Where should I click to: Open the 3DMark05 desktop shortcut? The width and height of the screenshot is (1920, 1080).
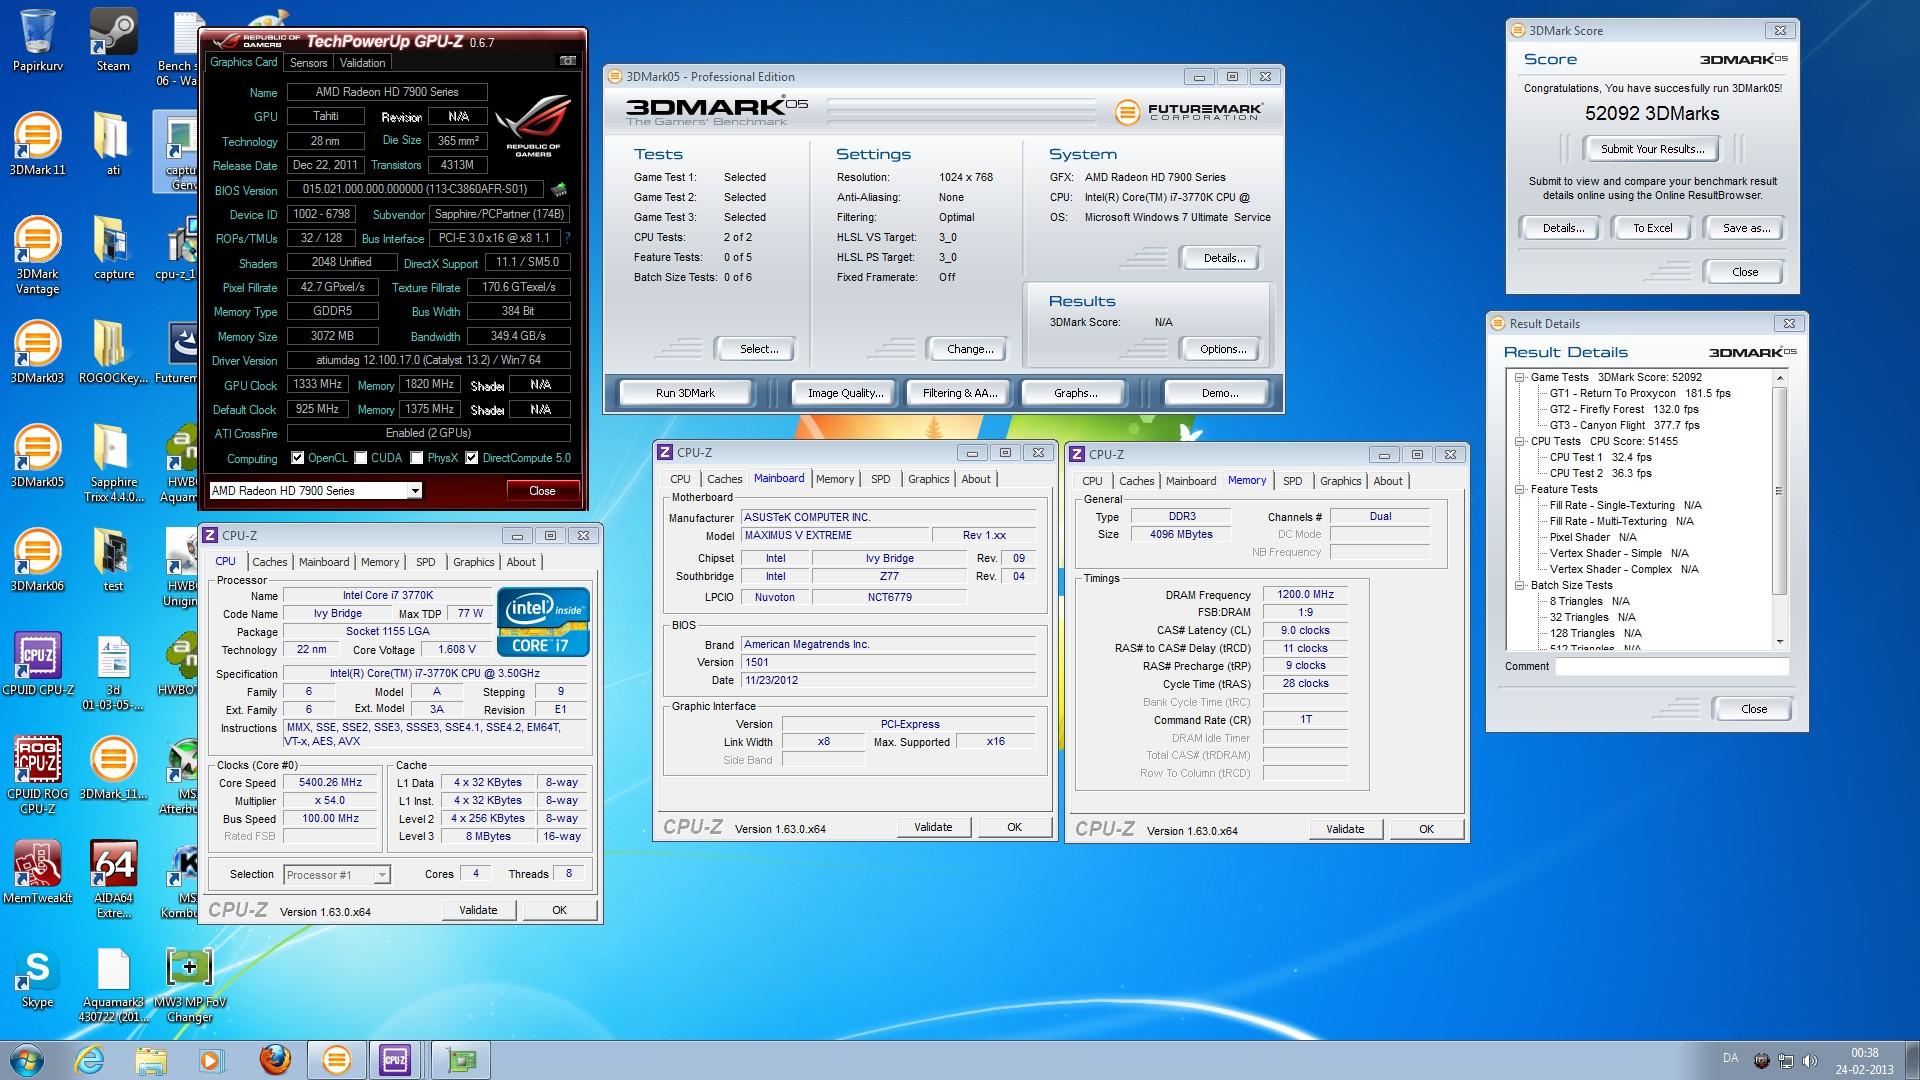pyautogui.click(x=37, y=455)
